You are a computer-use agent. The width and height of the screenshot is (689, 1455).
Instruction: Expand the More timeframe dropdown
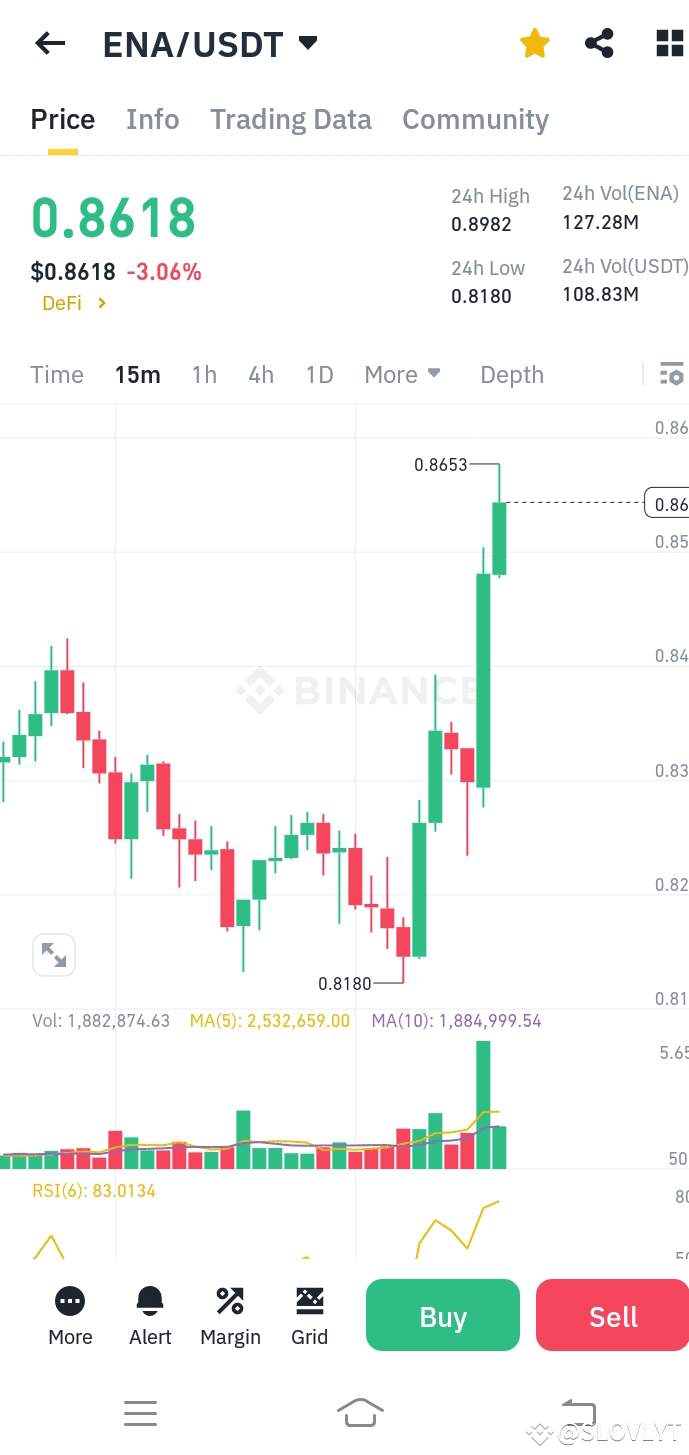pyautogui.click(x=402, y=374)
